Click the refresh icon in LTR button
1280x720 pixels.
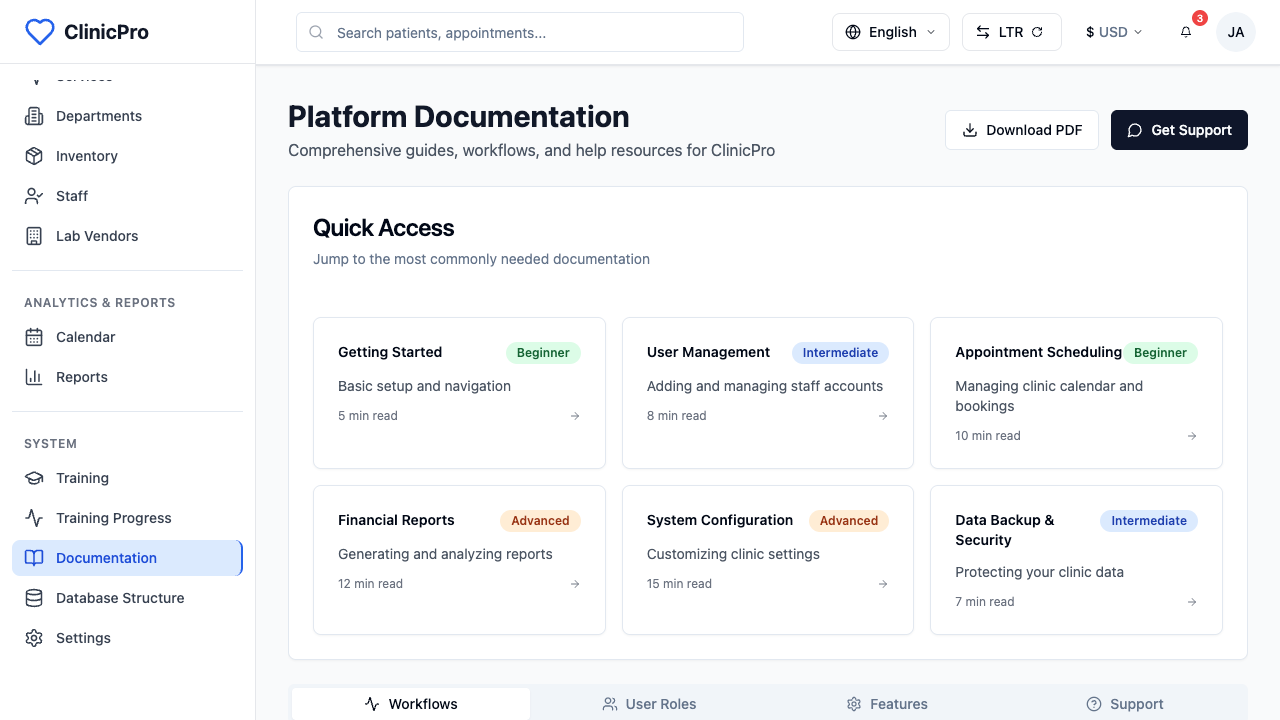pos(1037,32)
